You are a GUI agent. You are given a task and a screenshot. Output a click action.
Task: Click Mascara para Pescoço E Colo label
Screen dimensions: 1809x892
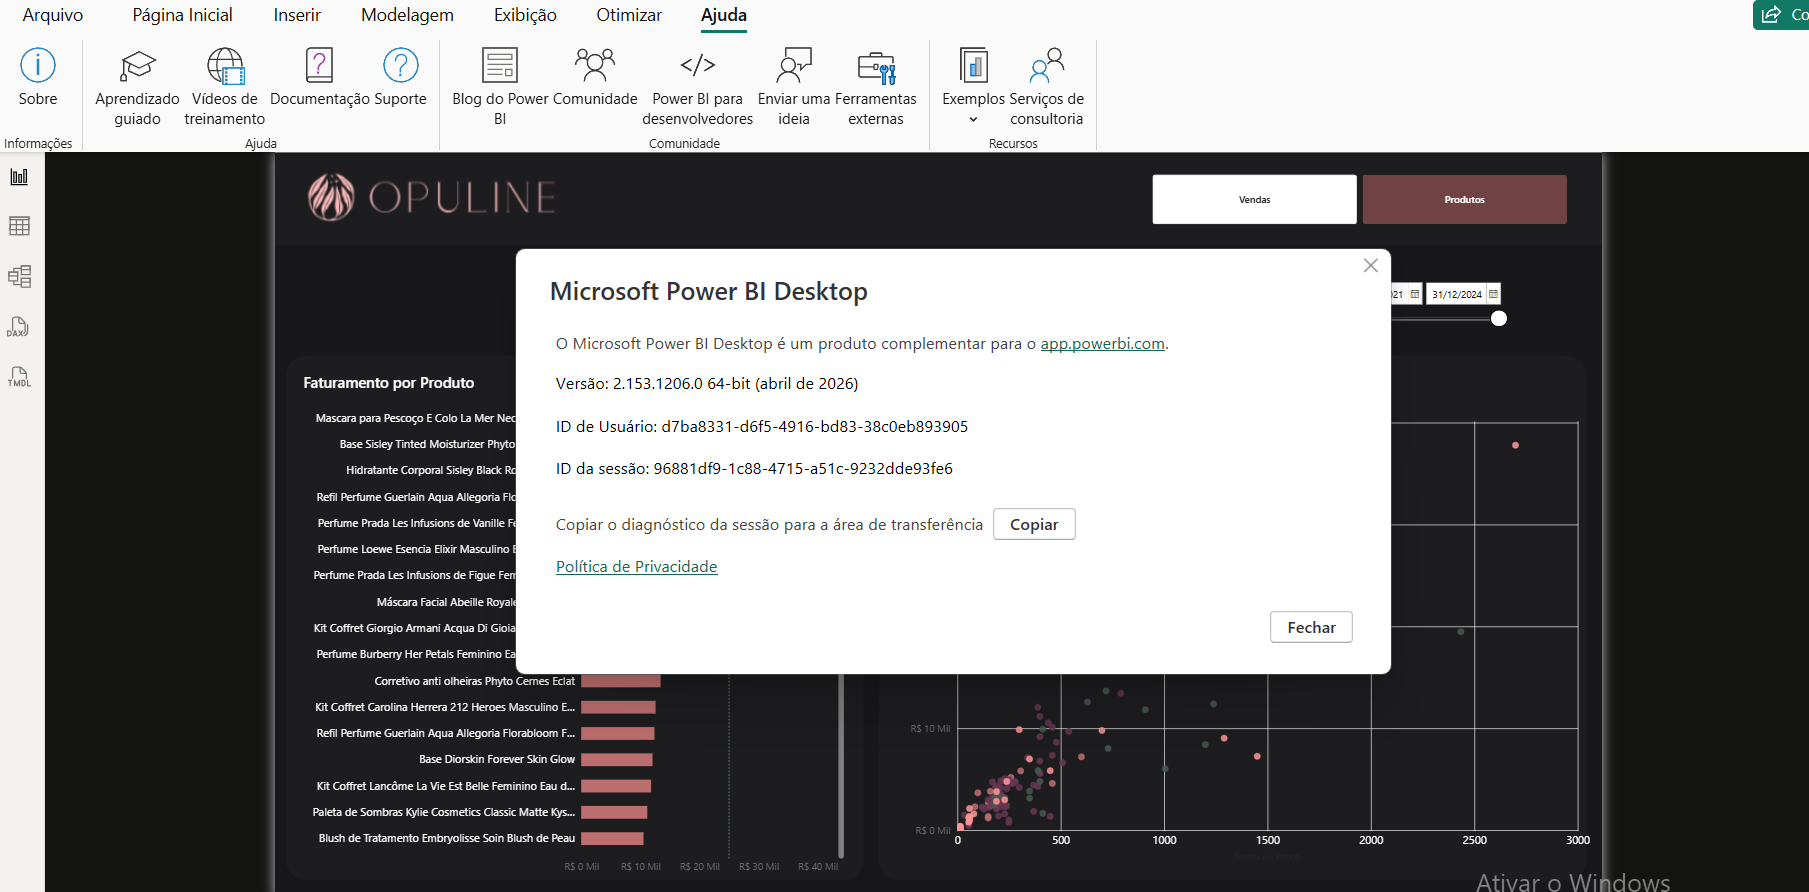pyautogui.click(x=415, y=418)
